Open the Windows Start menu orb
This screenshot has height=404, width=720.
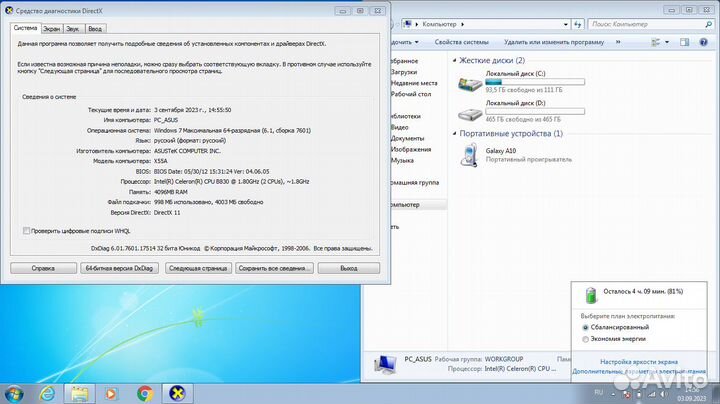tap(14, 394)
